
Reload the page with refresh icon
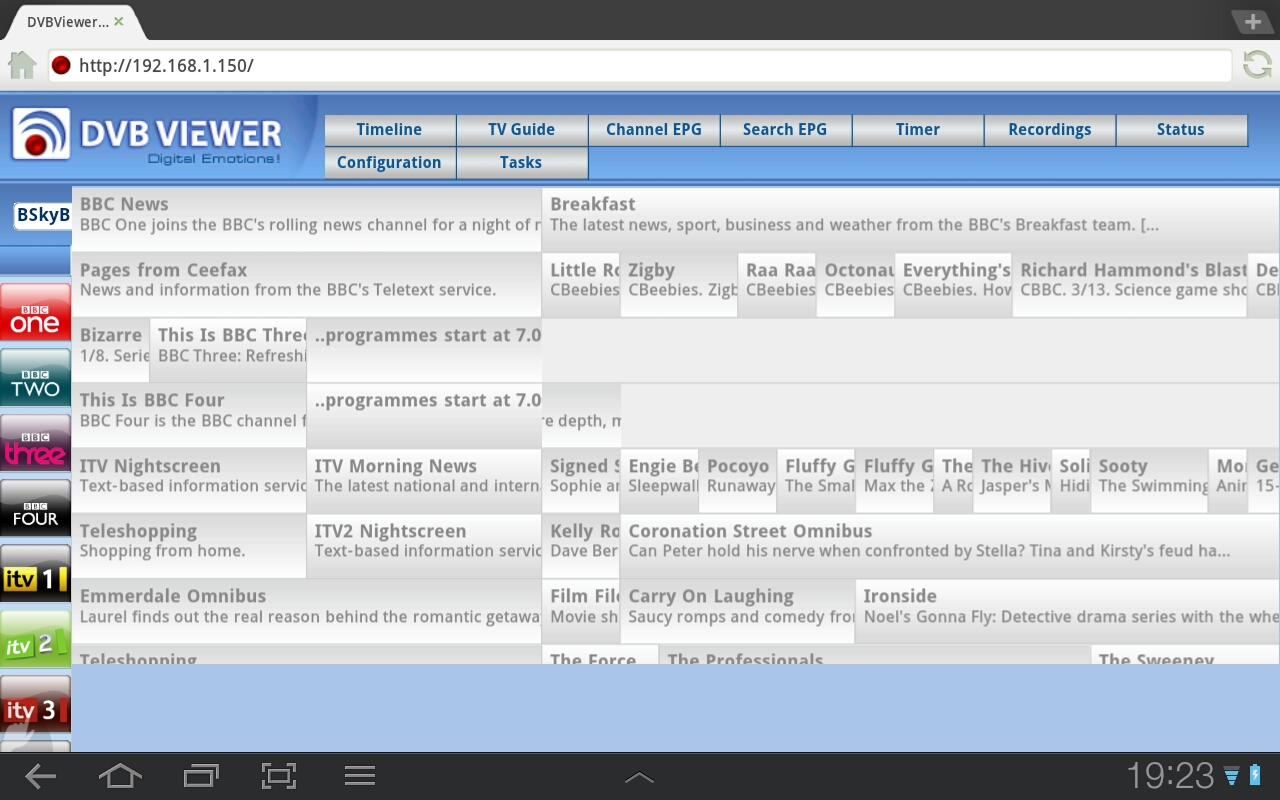point(1257,65)
